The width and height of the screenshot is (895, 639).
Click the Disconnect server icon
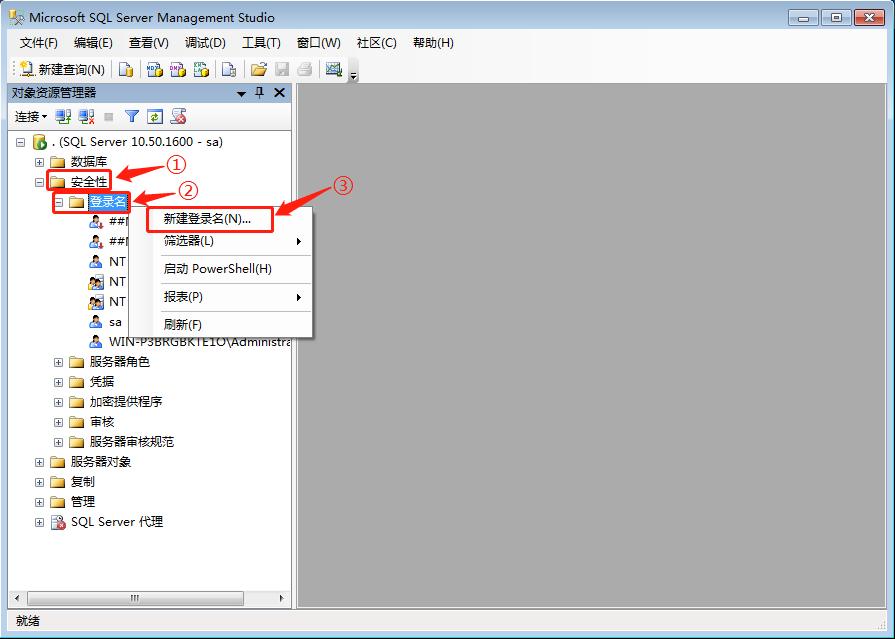point(87,117)
